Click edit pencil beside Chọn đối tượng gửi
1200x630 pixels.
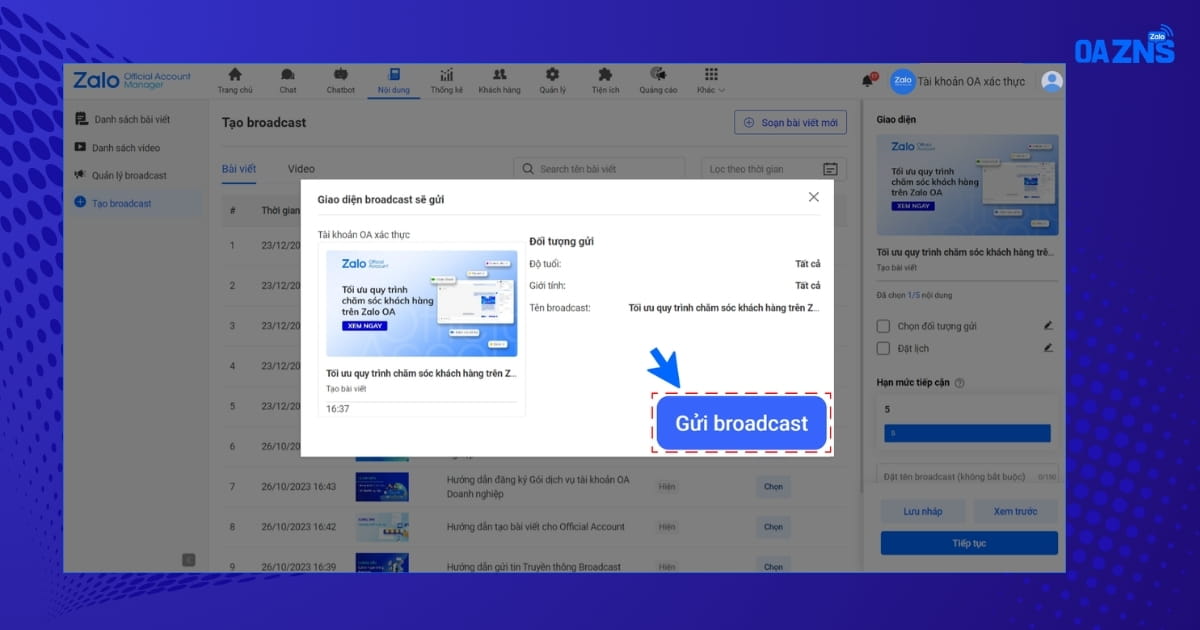tap(1048, 326)
